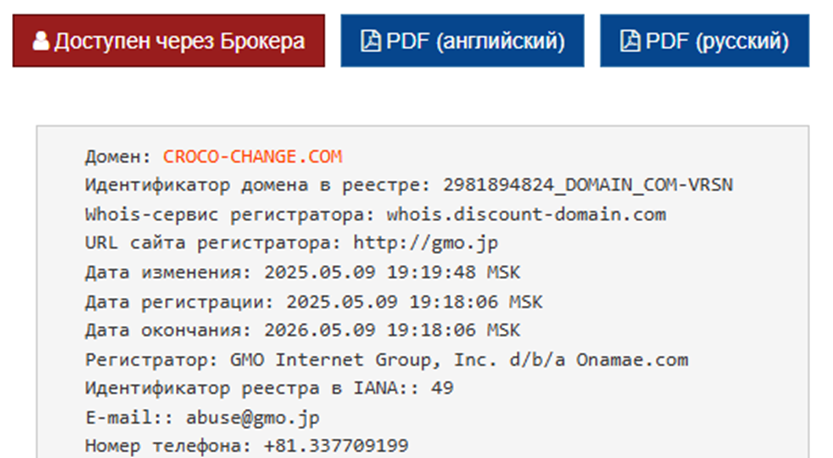Screen dimensions: 833x458
Task: Click the http://gmo.jp registrar URL
Action: (426, 243)
